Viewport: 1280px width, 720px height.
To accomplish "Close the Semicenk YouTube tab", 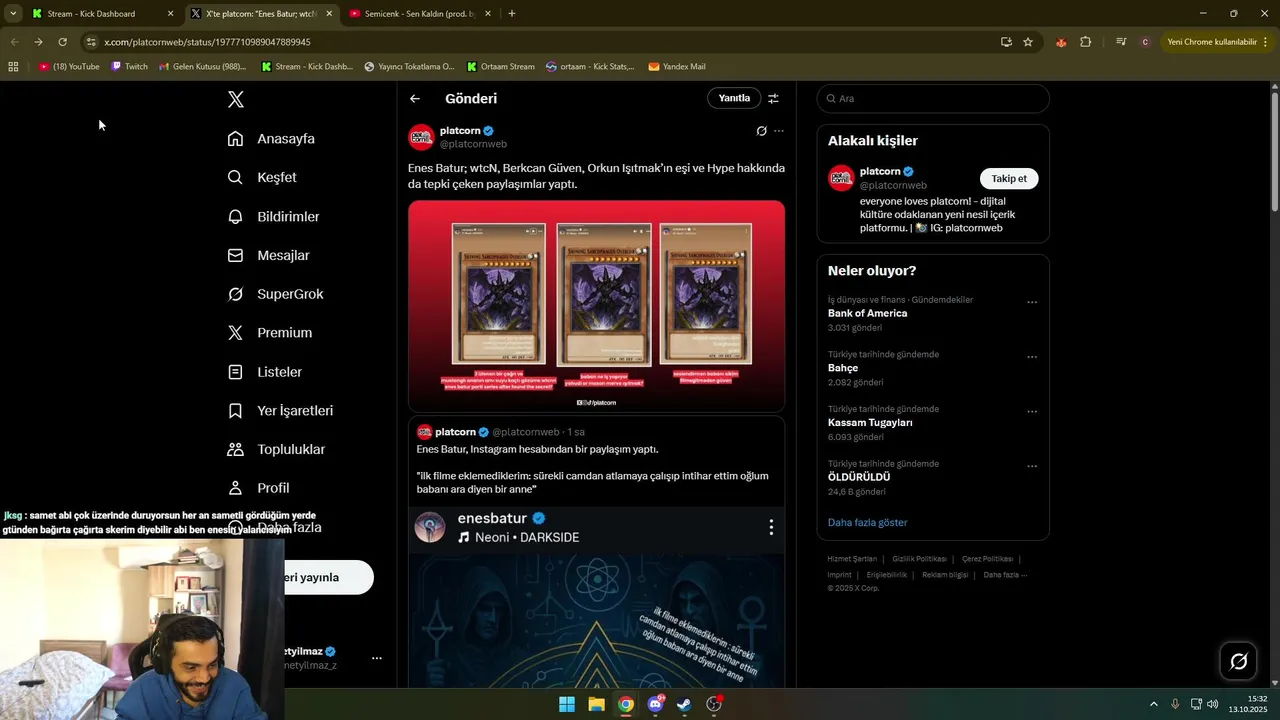I will [487, 13].
